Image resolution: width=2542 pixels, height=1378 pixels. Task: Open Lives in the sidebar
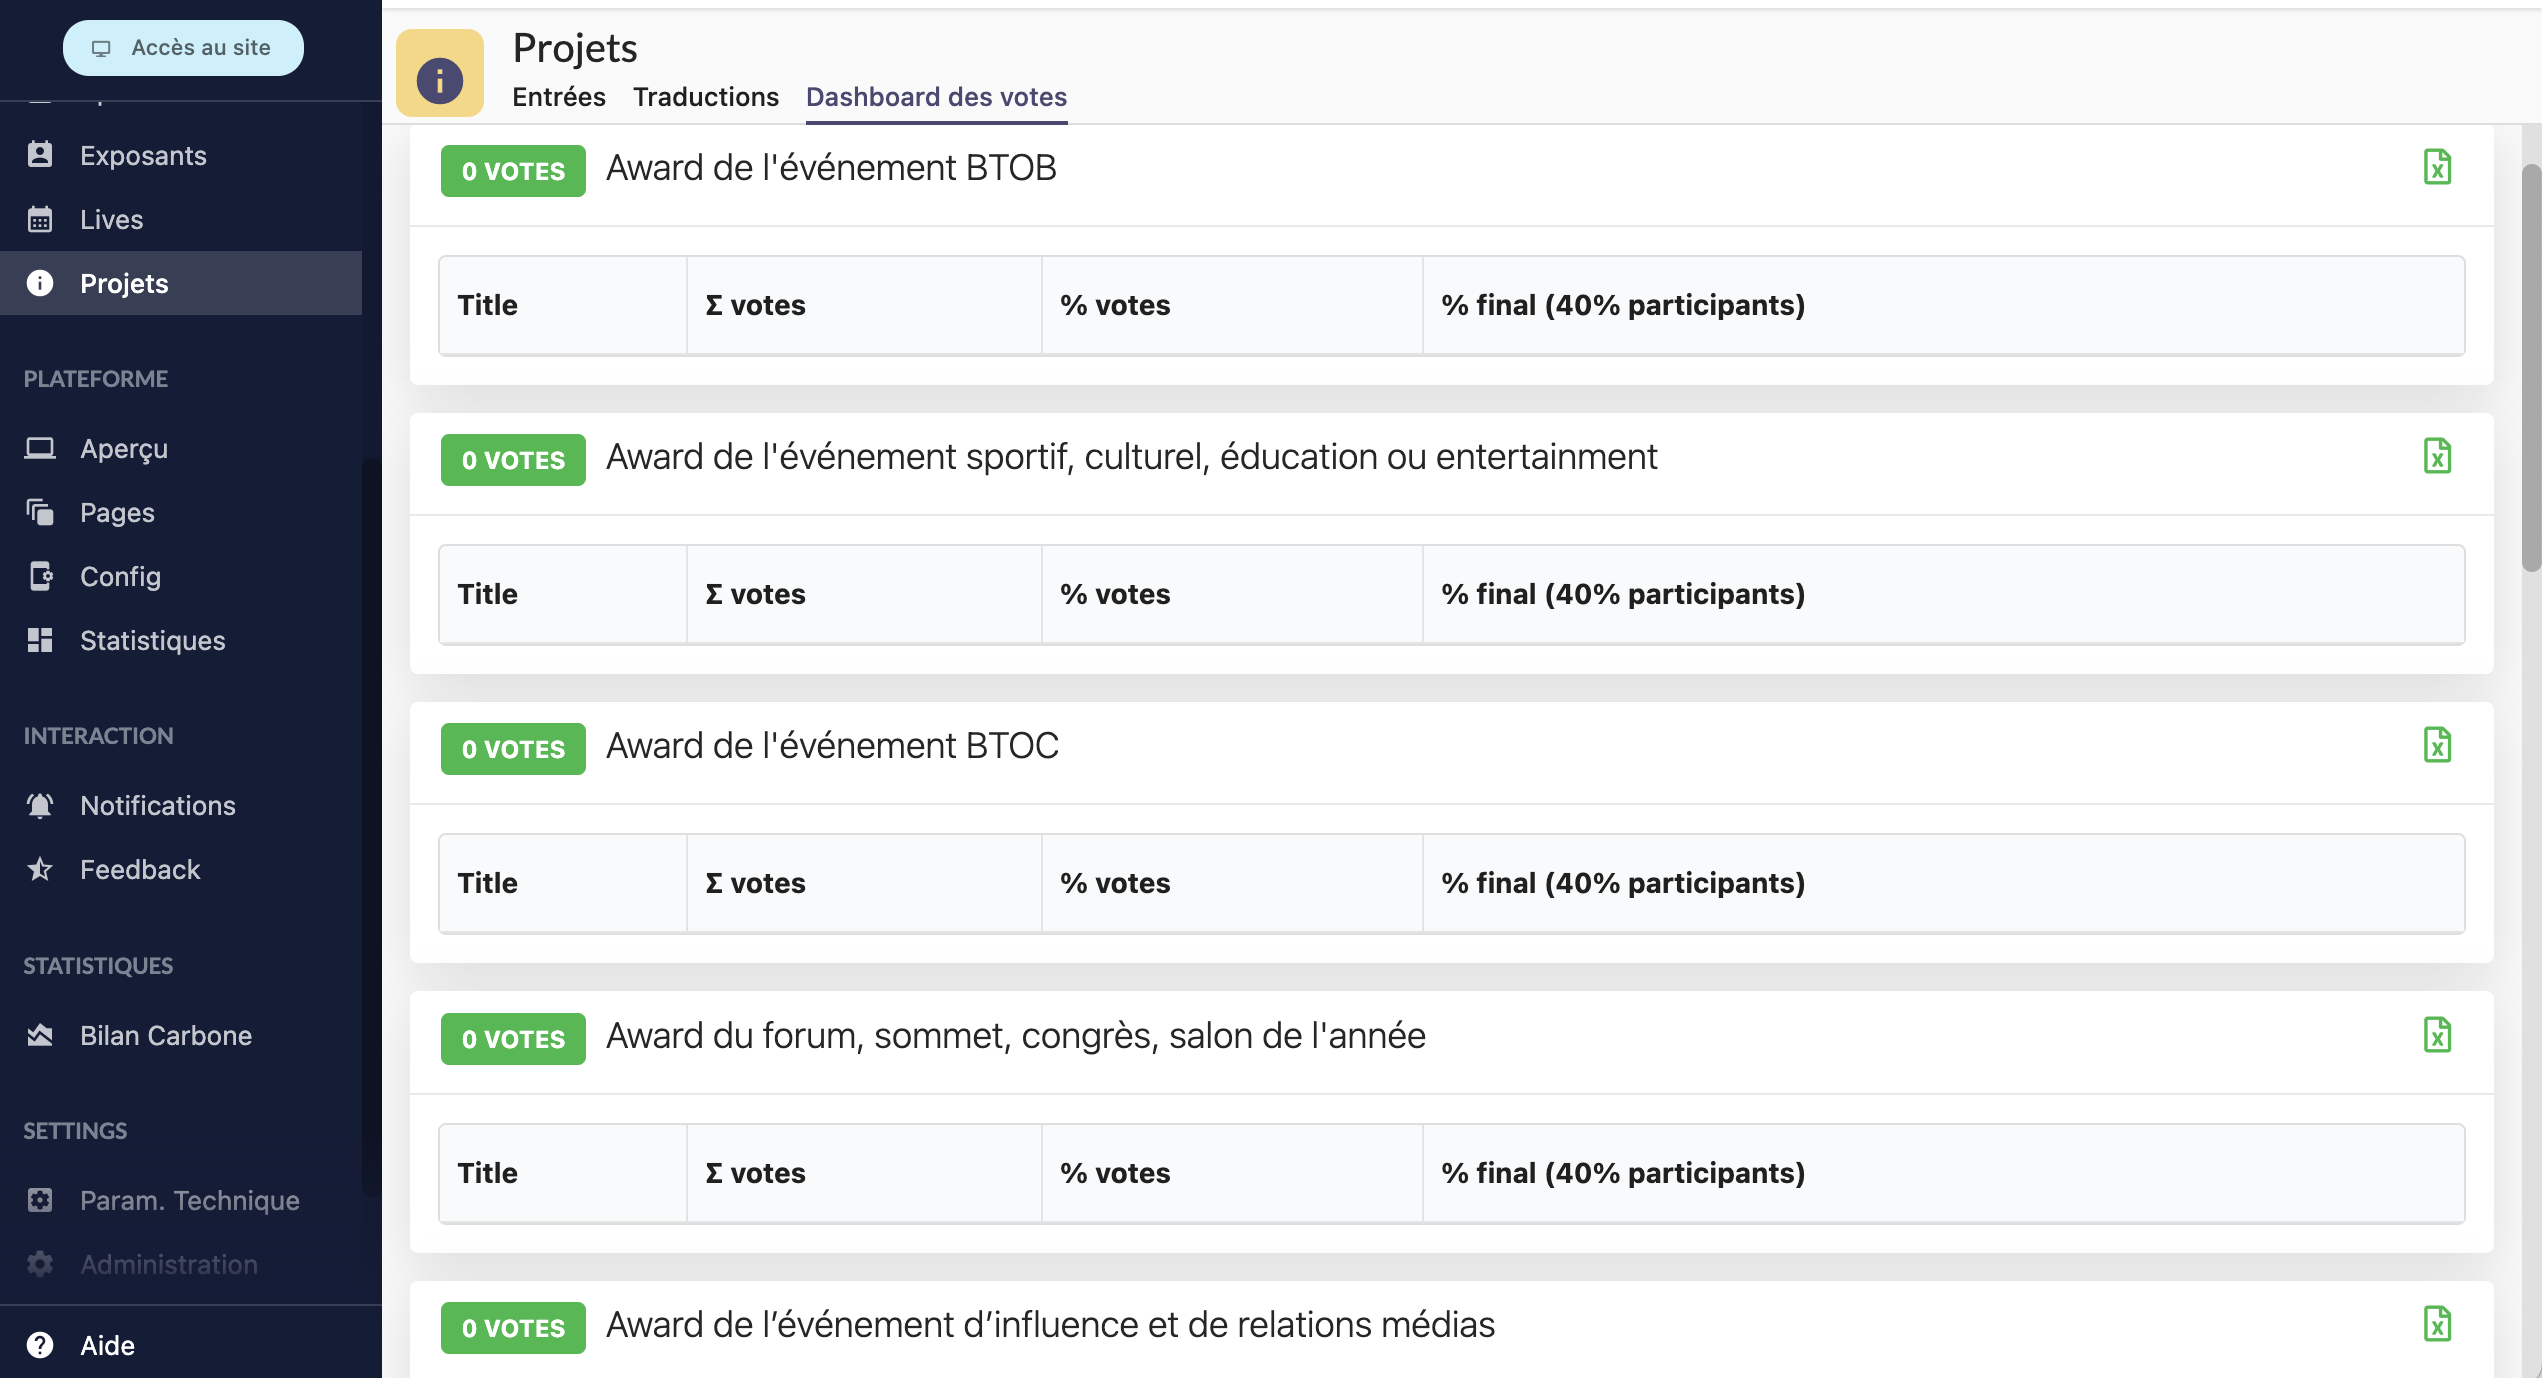(x=181, y=219)
